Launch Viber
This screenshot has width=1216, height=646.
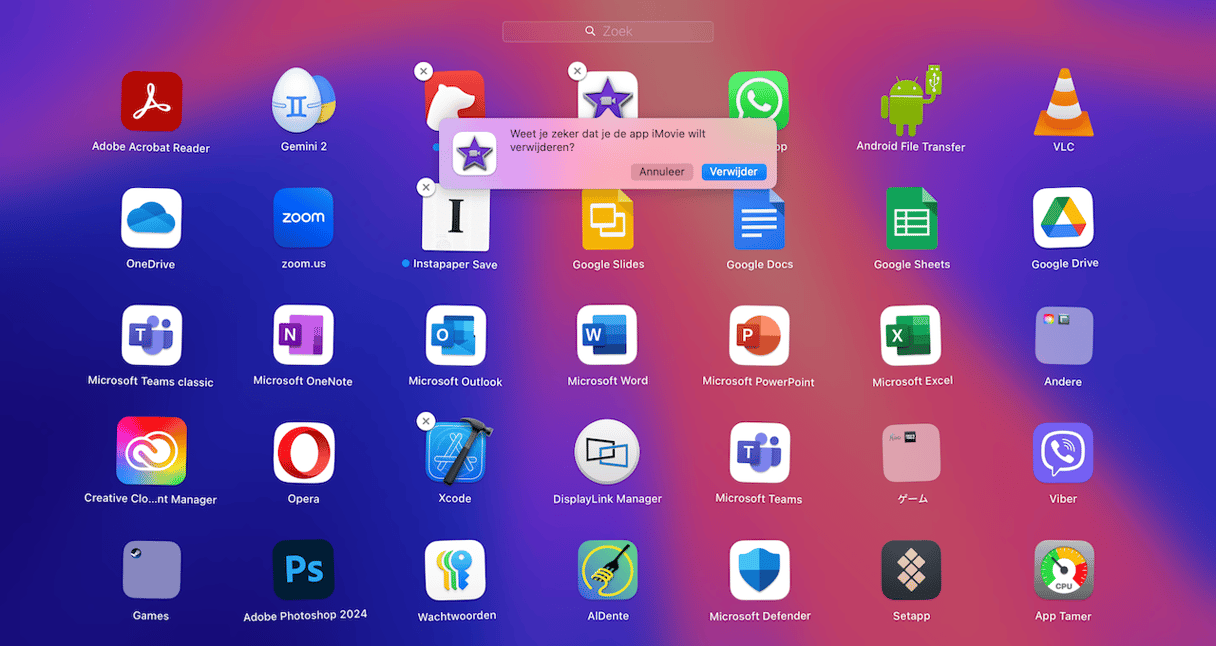pyautogui.click(x=1063, y=453)
